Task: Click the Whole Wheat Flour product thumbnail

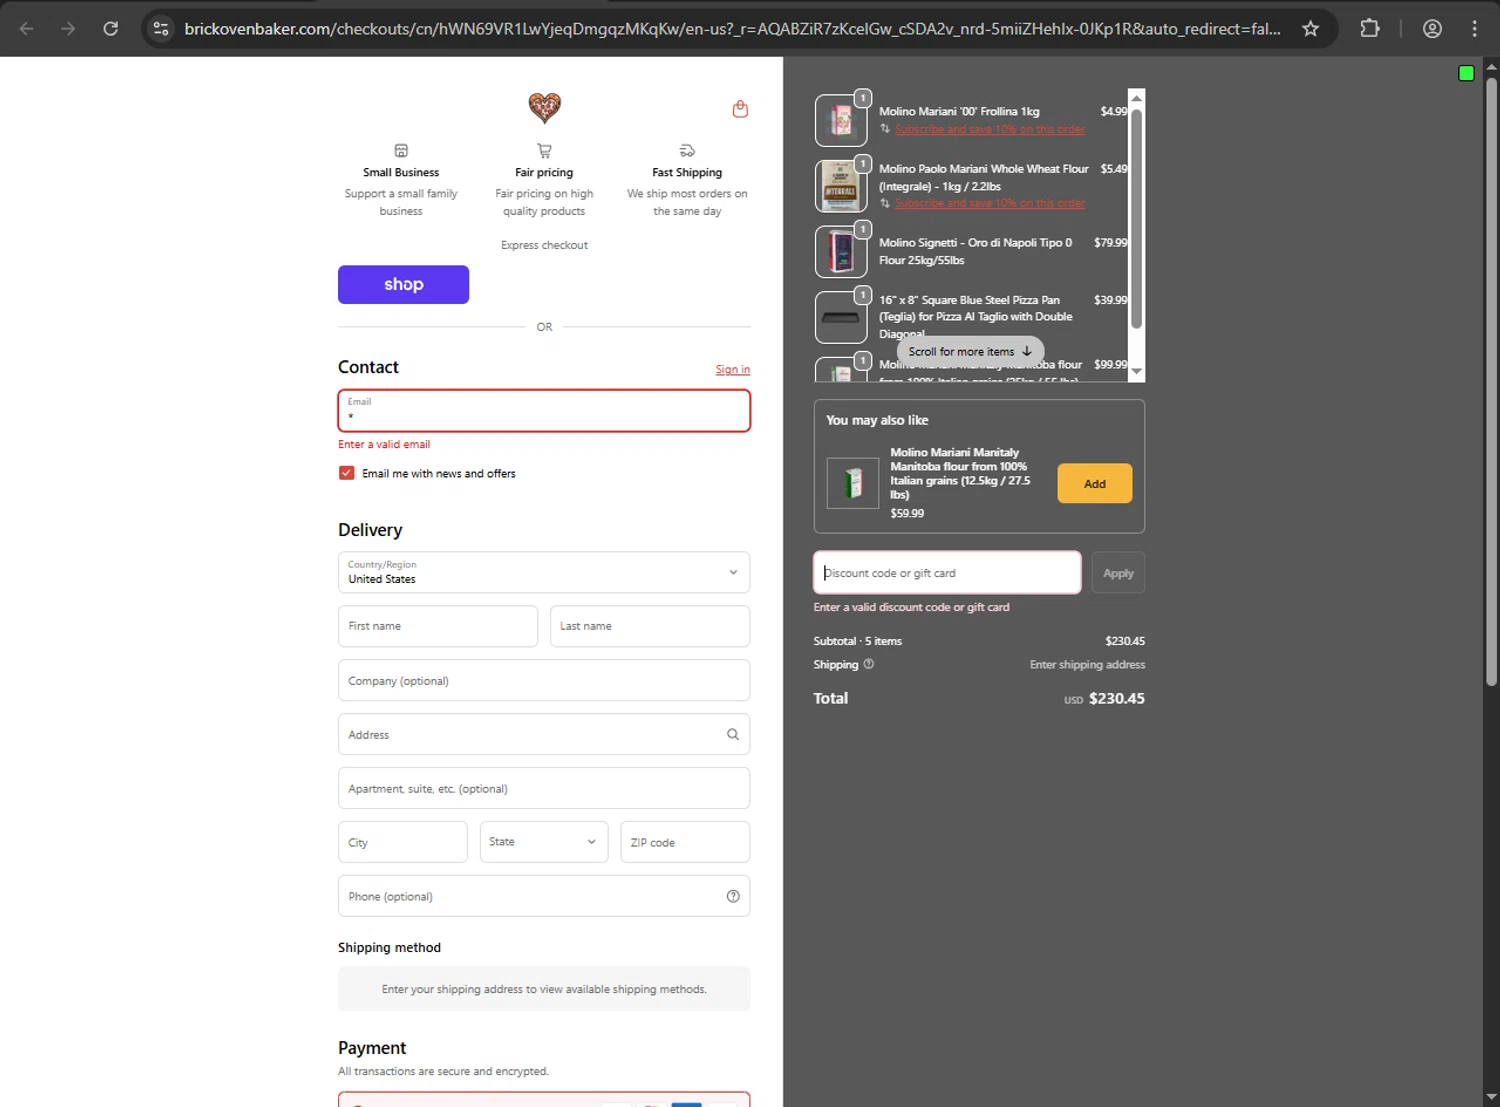Action: [841, 186]
